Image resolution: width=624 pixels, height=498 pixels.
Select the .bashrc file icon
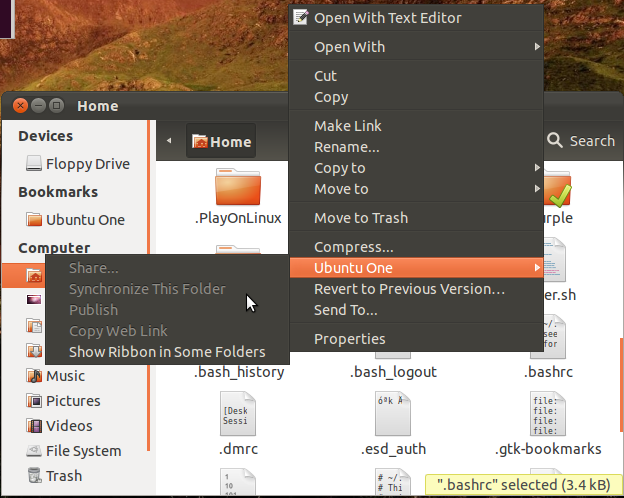click(x=555, y=337)
